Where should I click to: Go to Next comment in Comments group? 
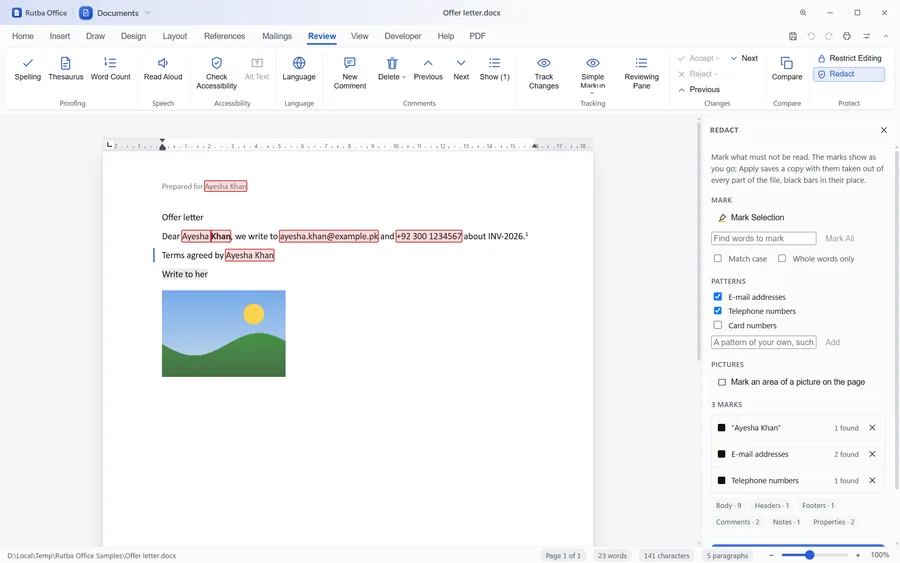(461, 69)
